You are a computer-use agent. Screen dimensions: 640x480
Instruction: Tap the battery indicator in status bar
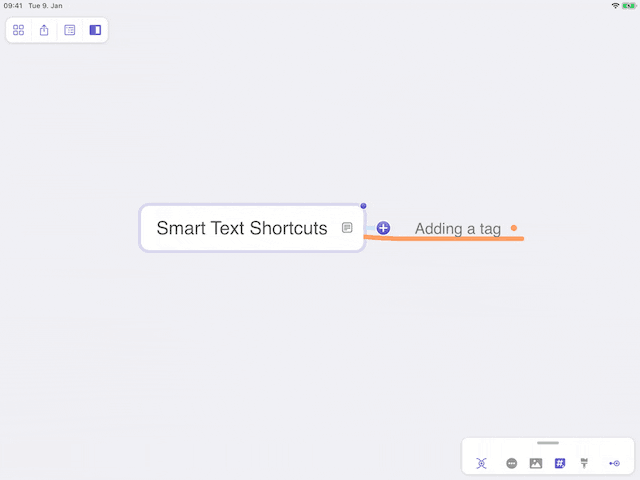coord(629,6)
